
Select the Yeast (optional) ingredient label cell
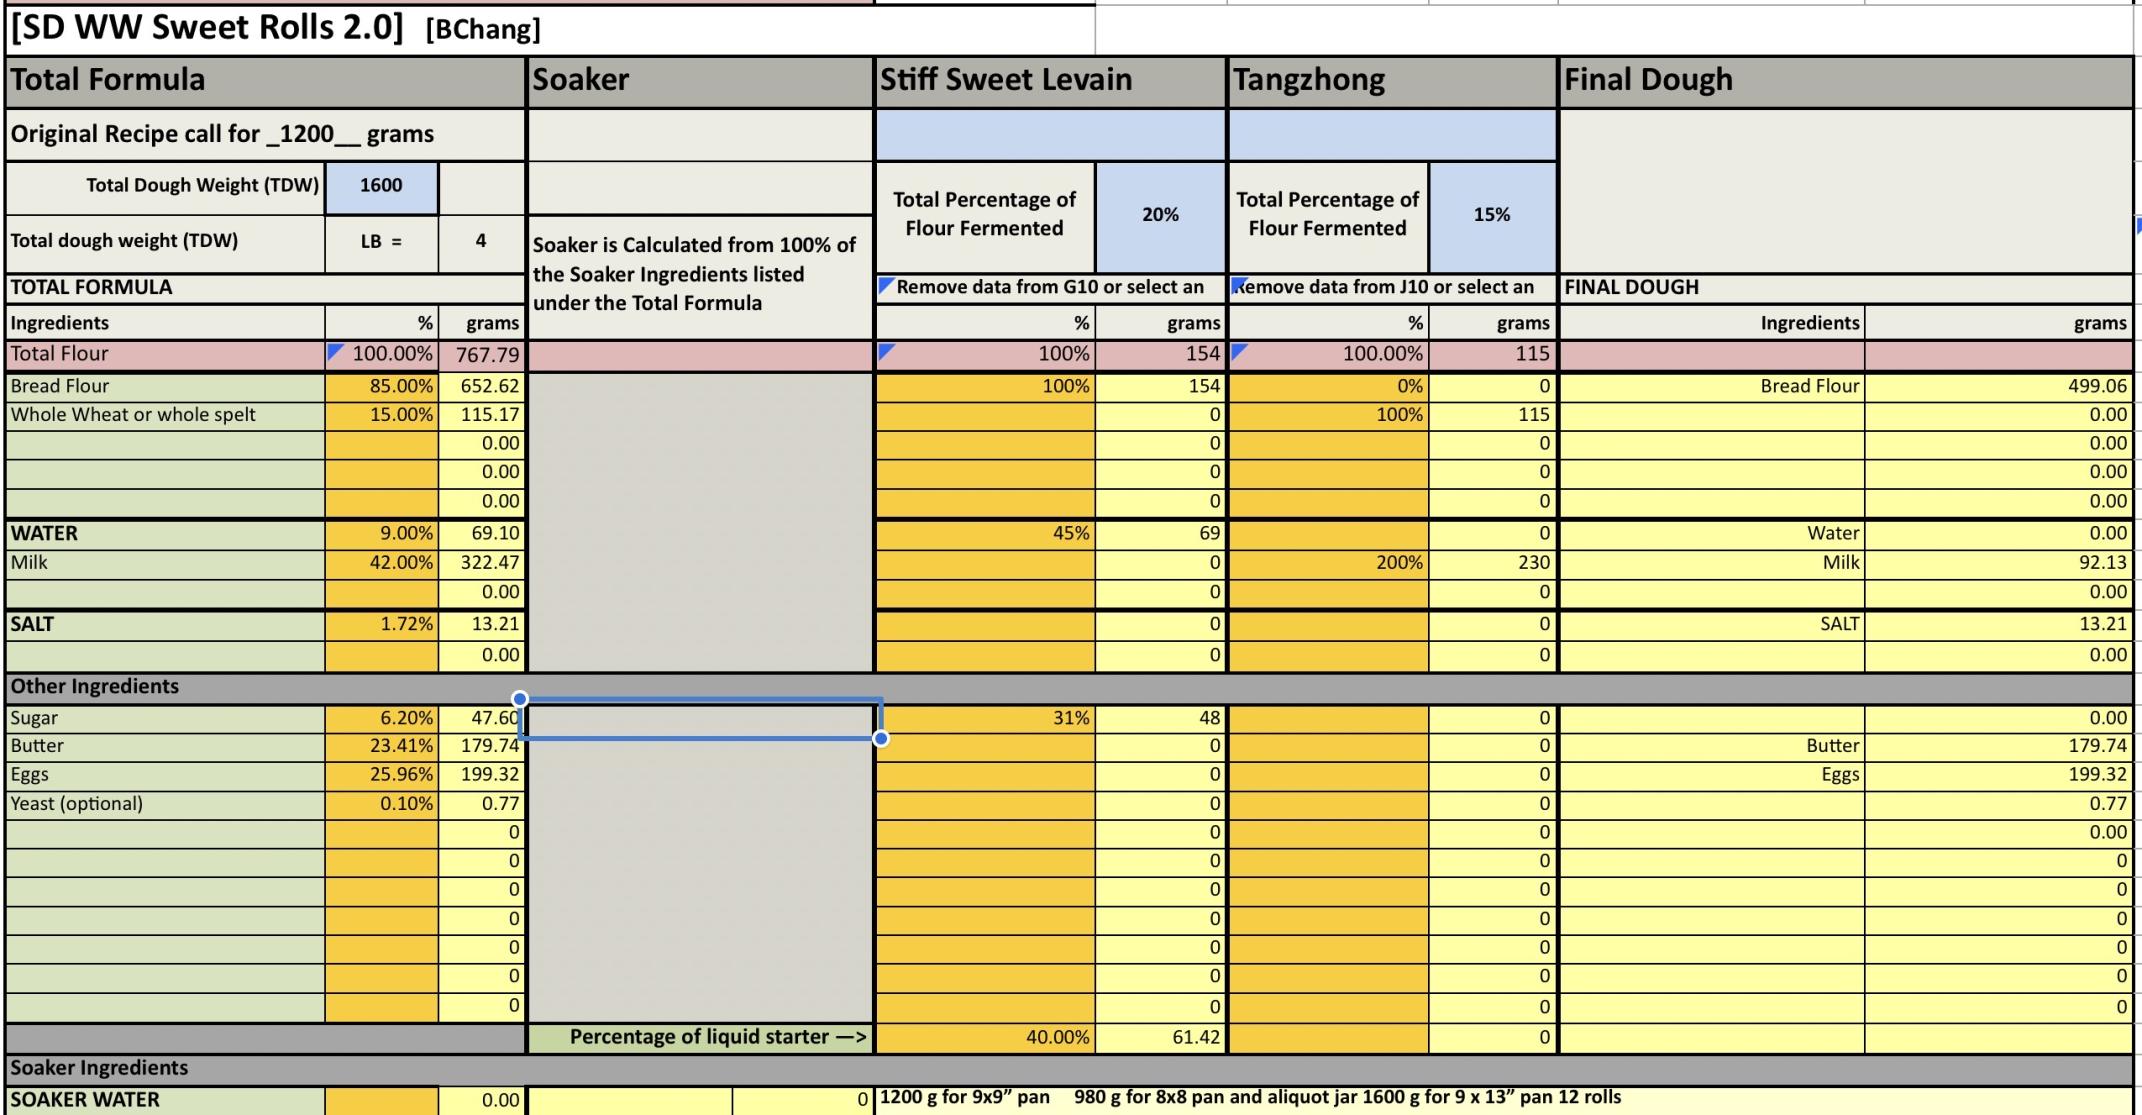tap(165, 804)
